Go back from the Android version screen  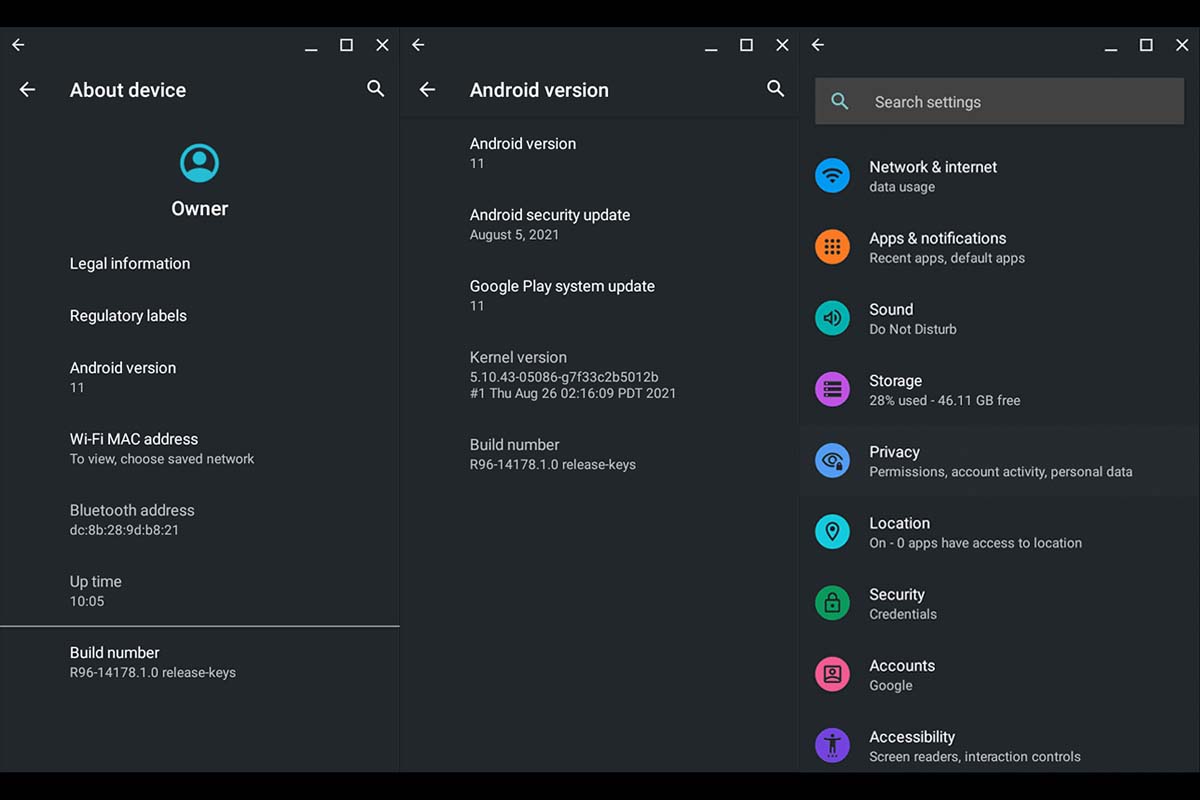click(427, 89)
